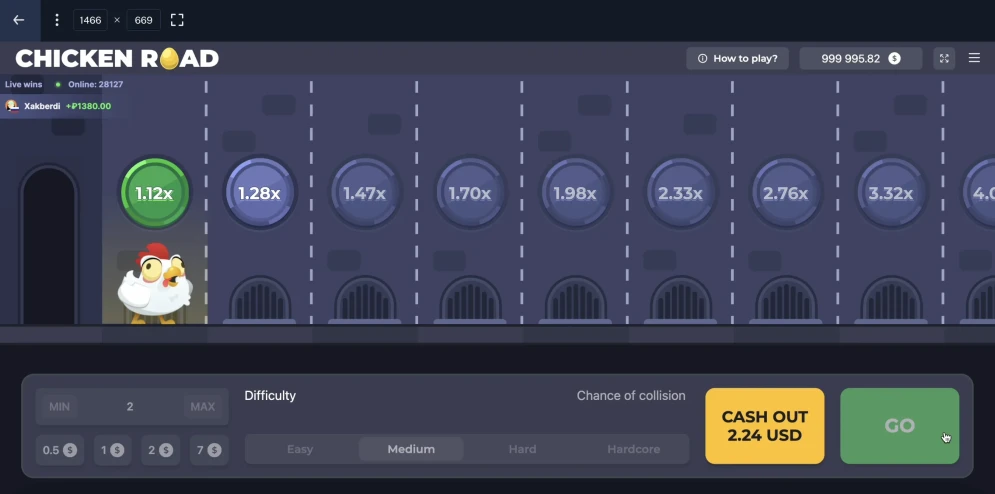Open the three-dot options menu
Screen dimensions: 995x494
[57, 20]
